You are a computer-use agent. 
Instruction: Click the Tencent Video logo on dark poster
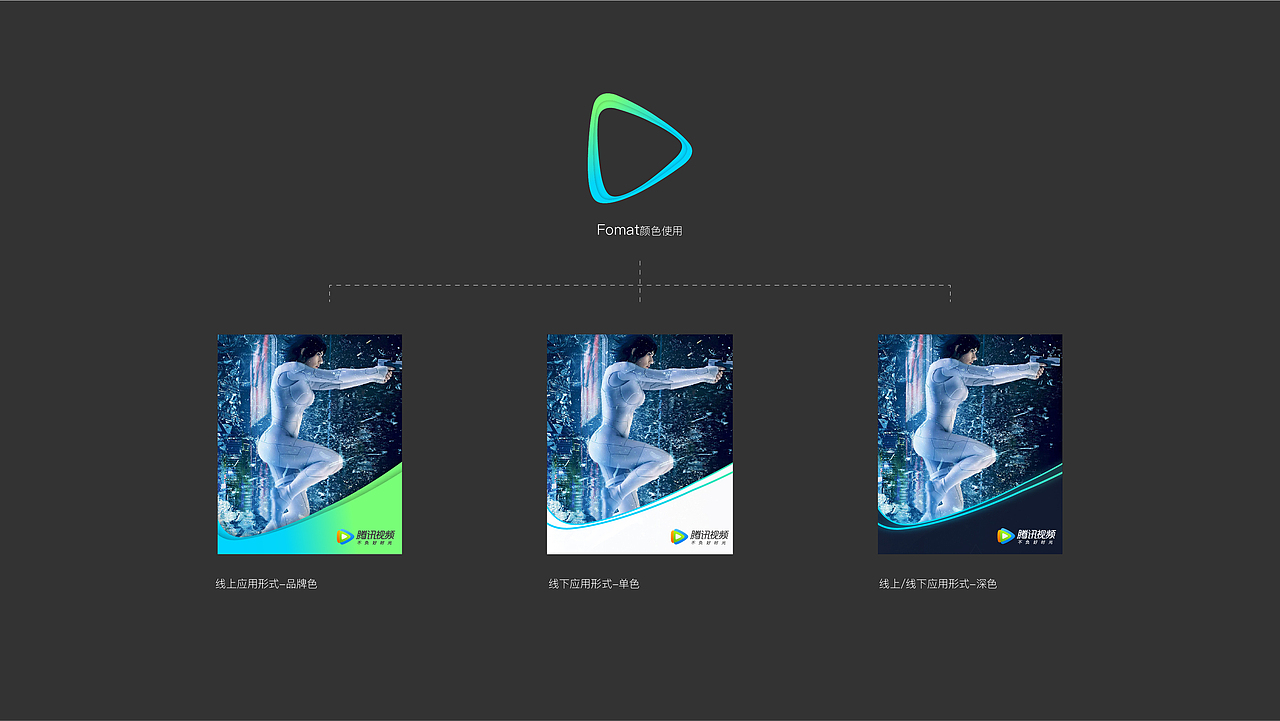[x=1027, y=536]
